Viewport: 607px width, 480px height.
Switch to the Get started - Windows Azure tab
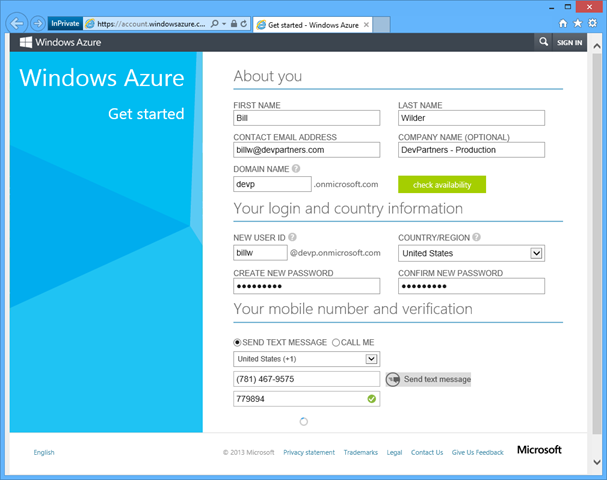pyautogui.click(x=312, y=22)
